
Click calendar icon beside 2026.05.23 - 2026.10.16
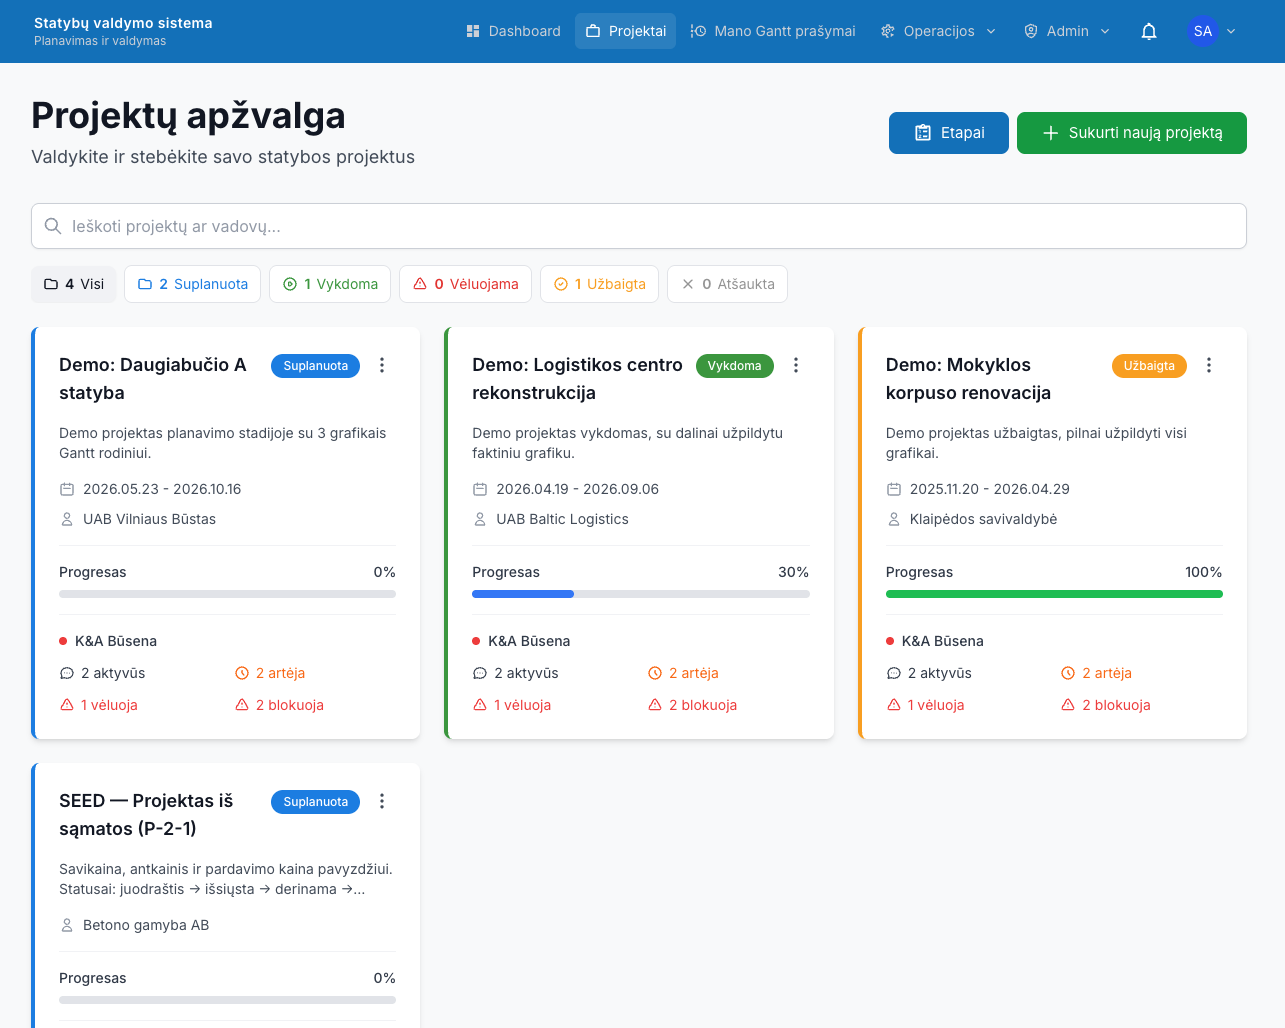67,489
